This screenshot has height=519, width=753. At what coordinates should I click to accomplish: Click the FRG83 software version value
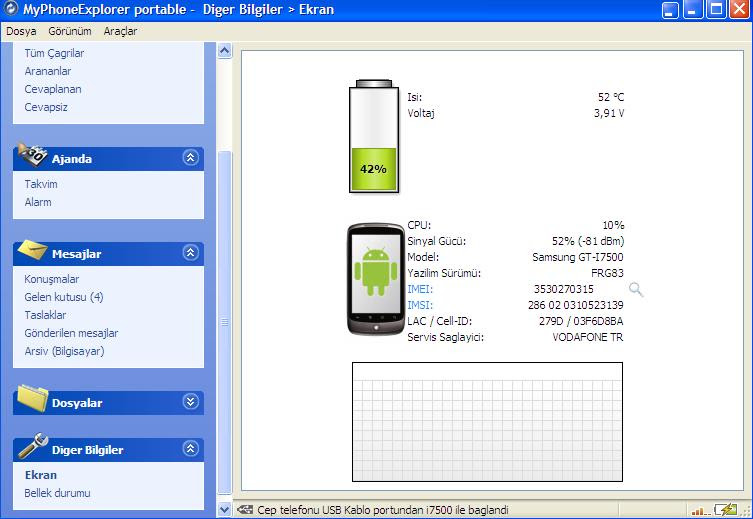click(607, 273)
